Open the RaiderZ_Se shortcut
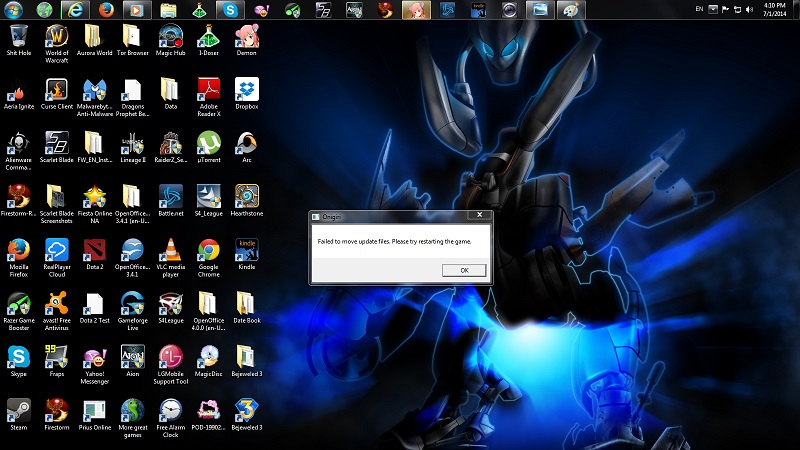The height and width of the screenshot is (450, 800). point(170,147)
